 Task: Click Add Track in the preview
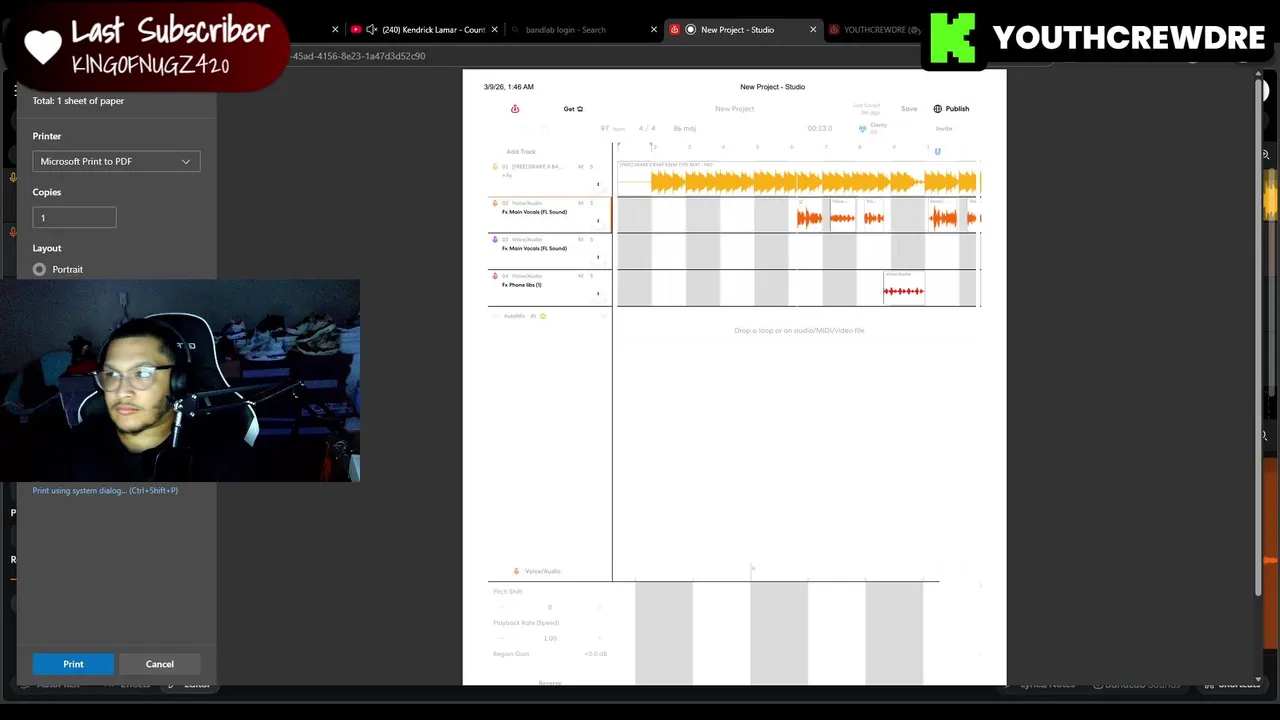tap(521, 152)
